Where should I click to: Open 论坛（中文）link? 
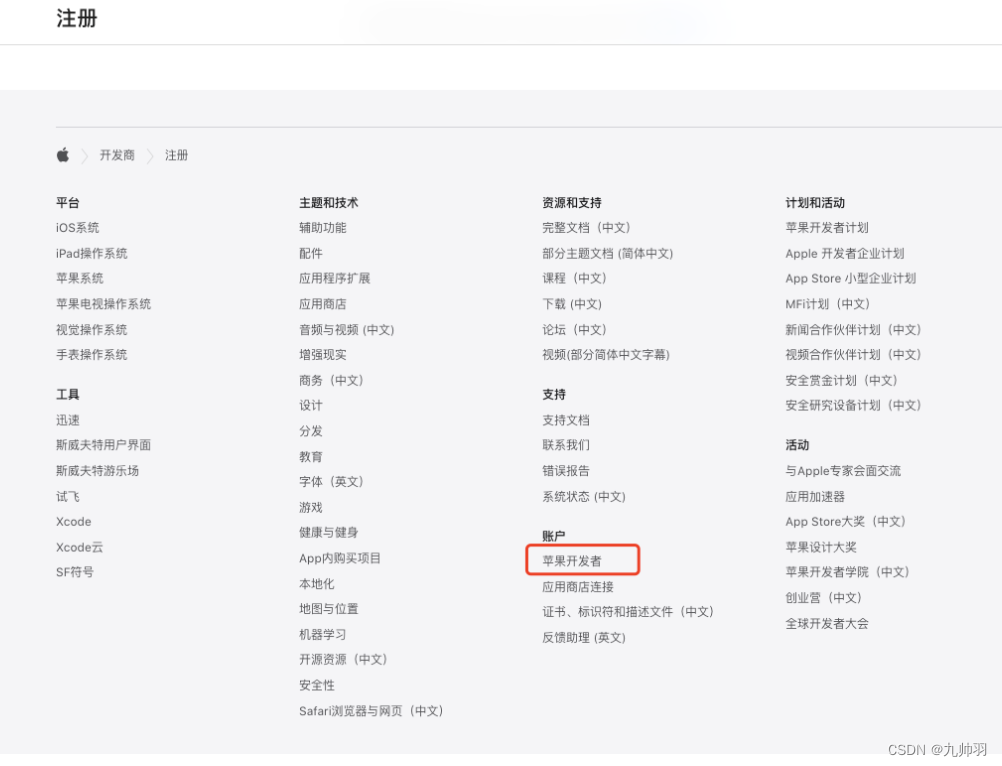[574, 330]
